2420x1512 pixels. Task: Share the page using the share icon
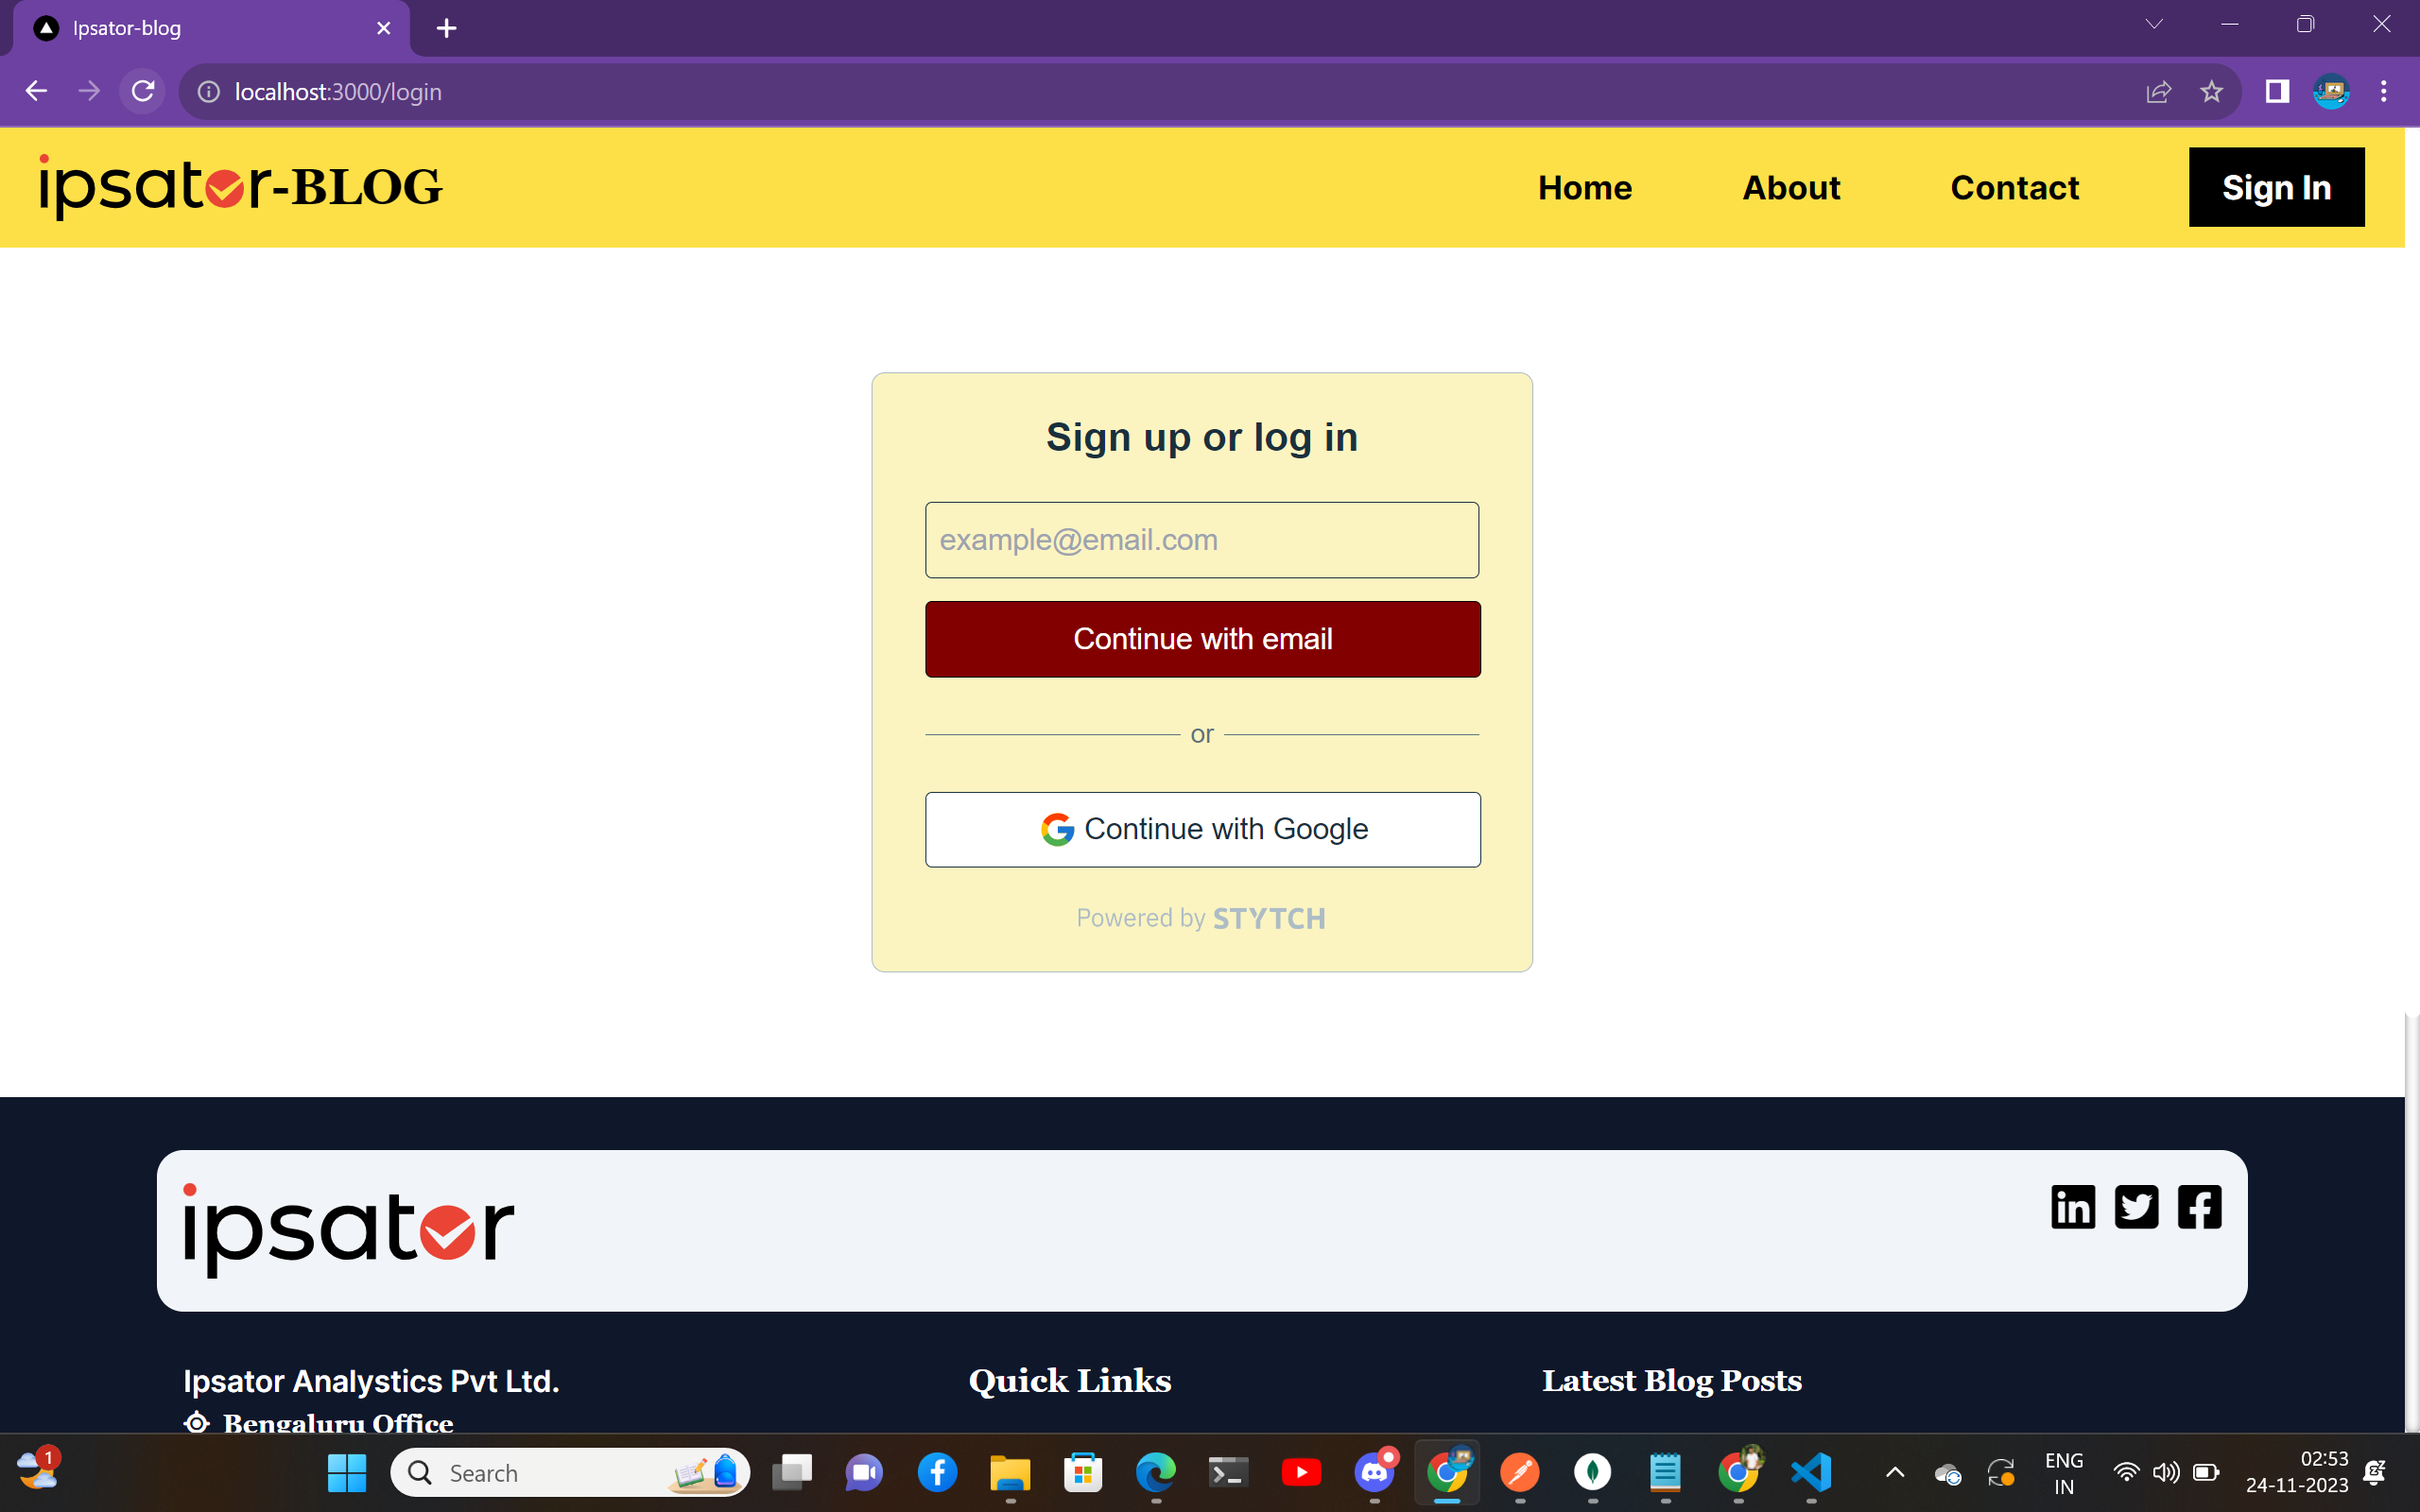2160,91
